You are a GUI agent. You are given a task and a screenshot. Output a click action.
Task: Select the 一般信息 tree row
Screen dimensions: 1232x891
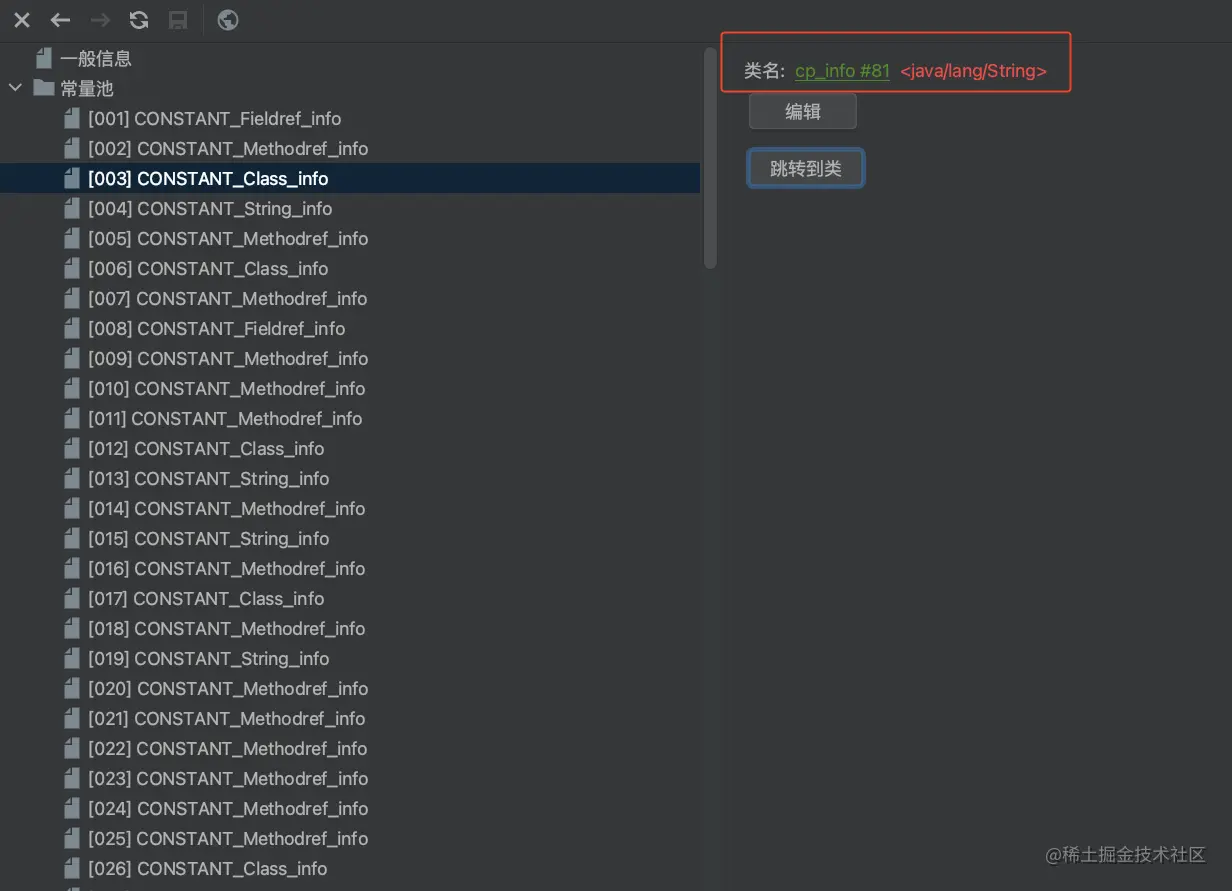(x=350, y=58)
